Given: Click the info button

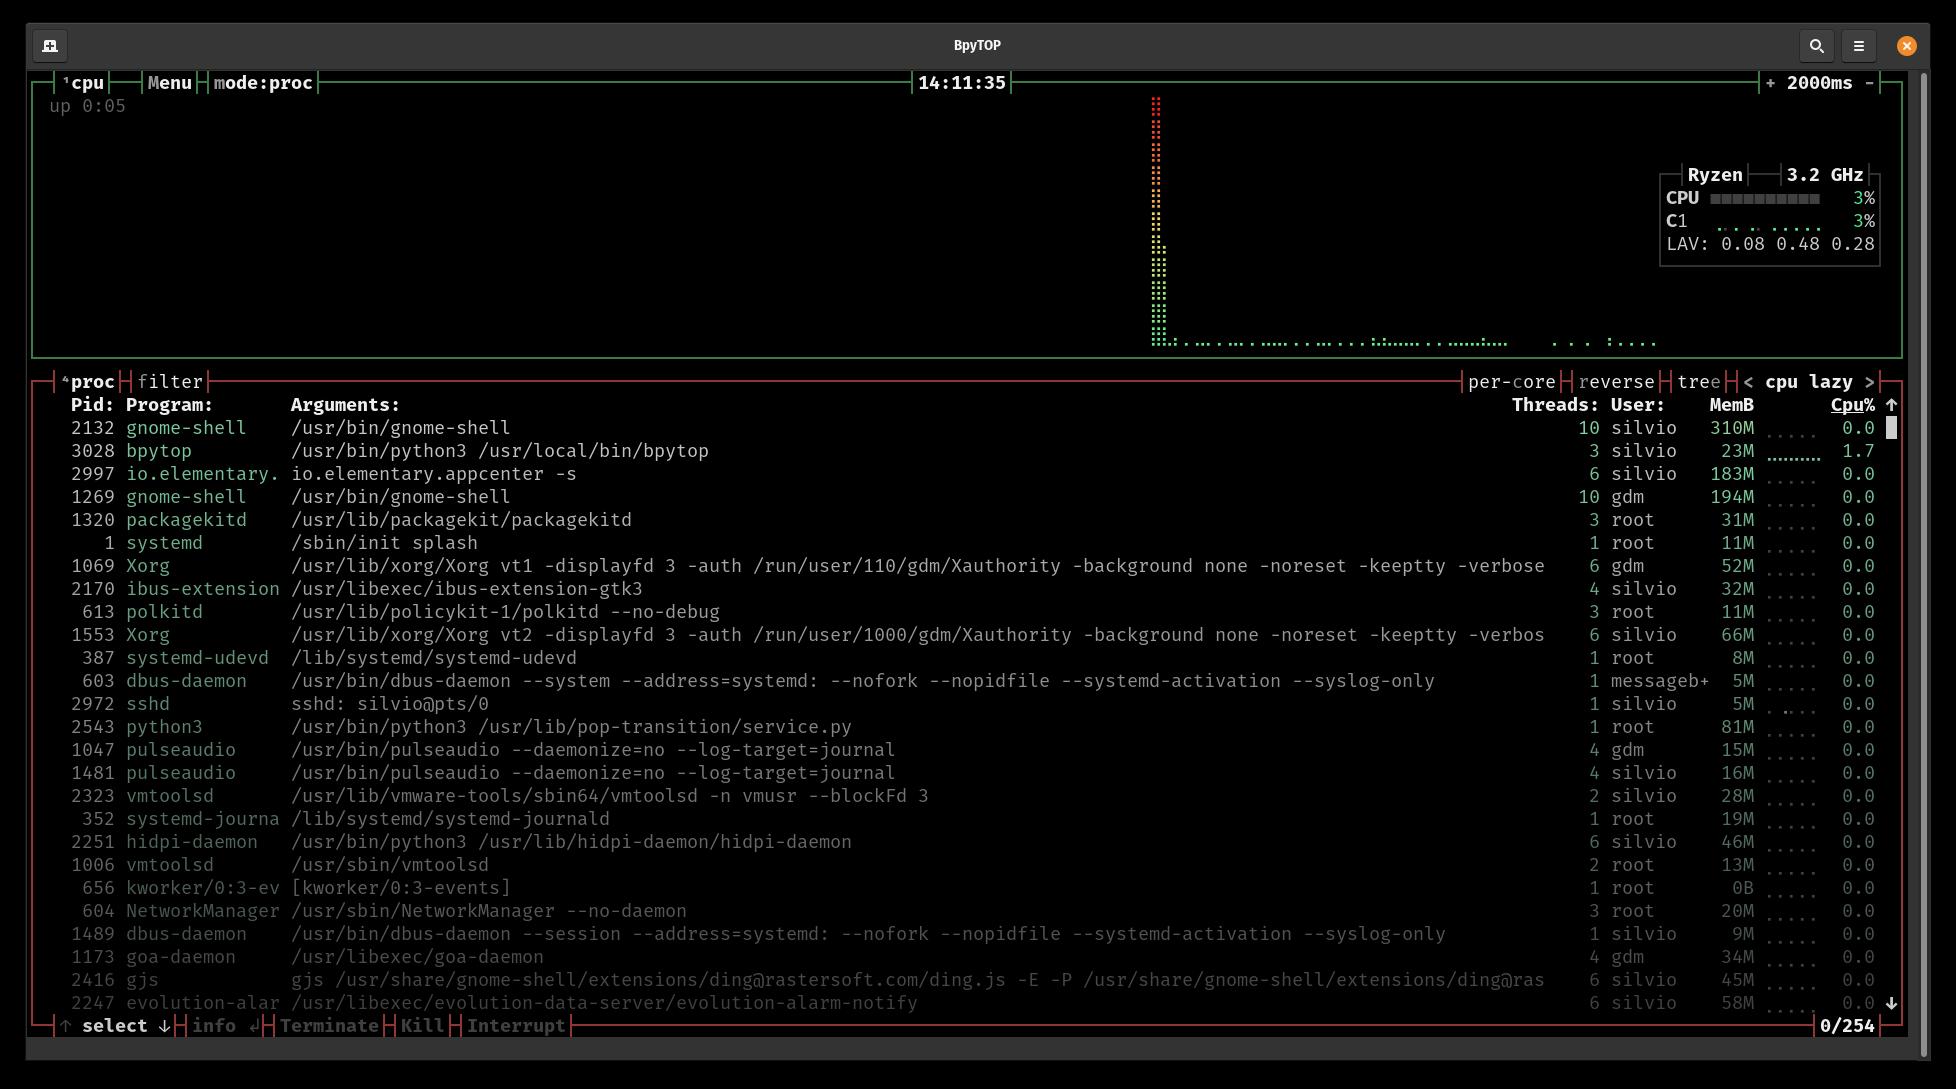Looking at the screenshot, I should (x=226, y=1026).
